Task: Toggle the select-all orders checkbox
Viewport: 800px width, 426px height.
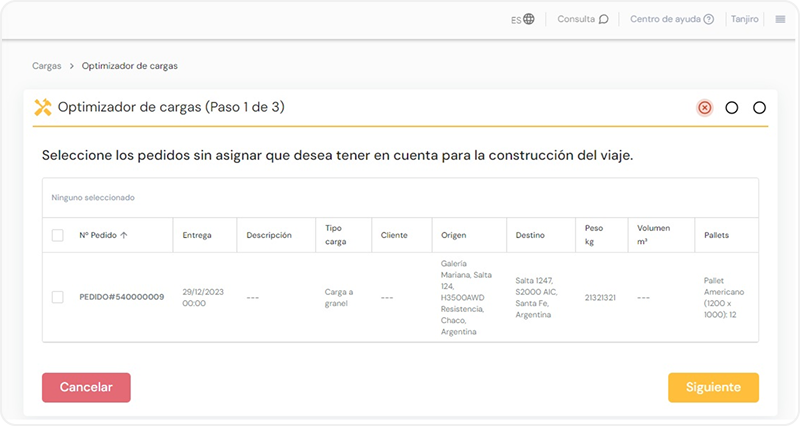Action: pyautogui.click(x=58, y=235)
